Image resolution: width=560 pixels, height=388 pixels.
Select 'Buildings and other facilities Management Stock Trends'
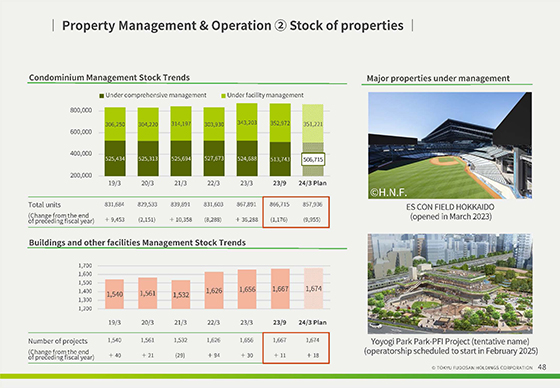click(x=137, y=243)
